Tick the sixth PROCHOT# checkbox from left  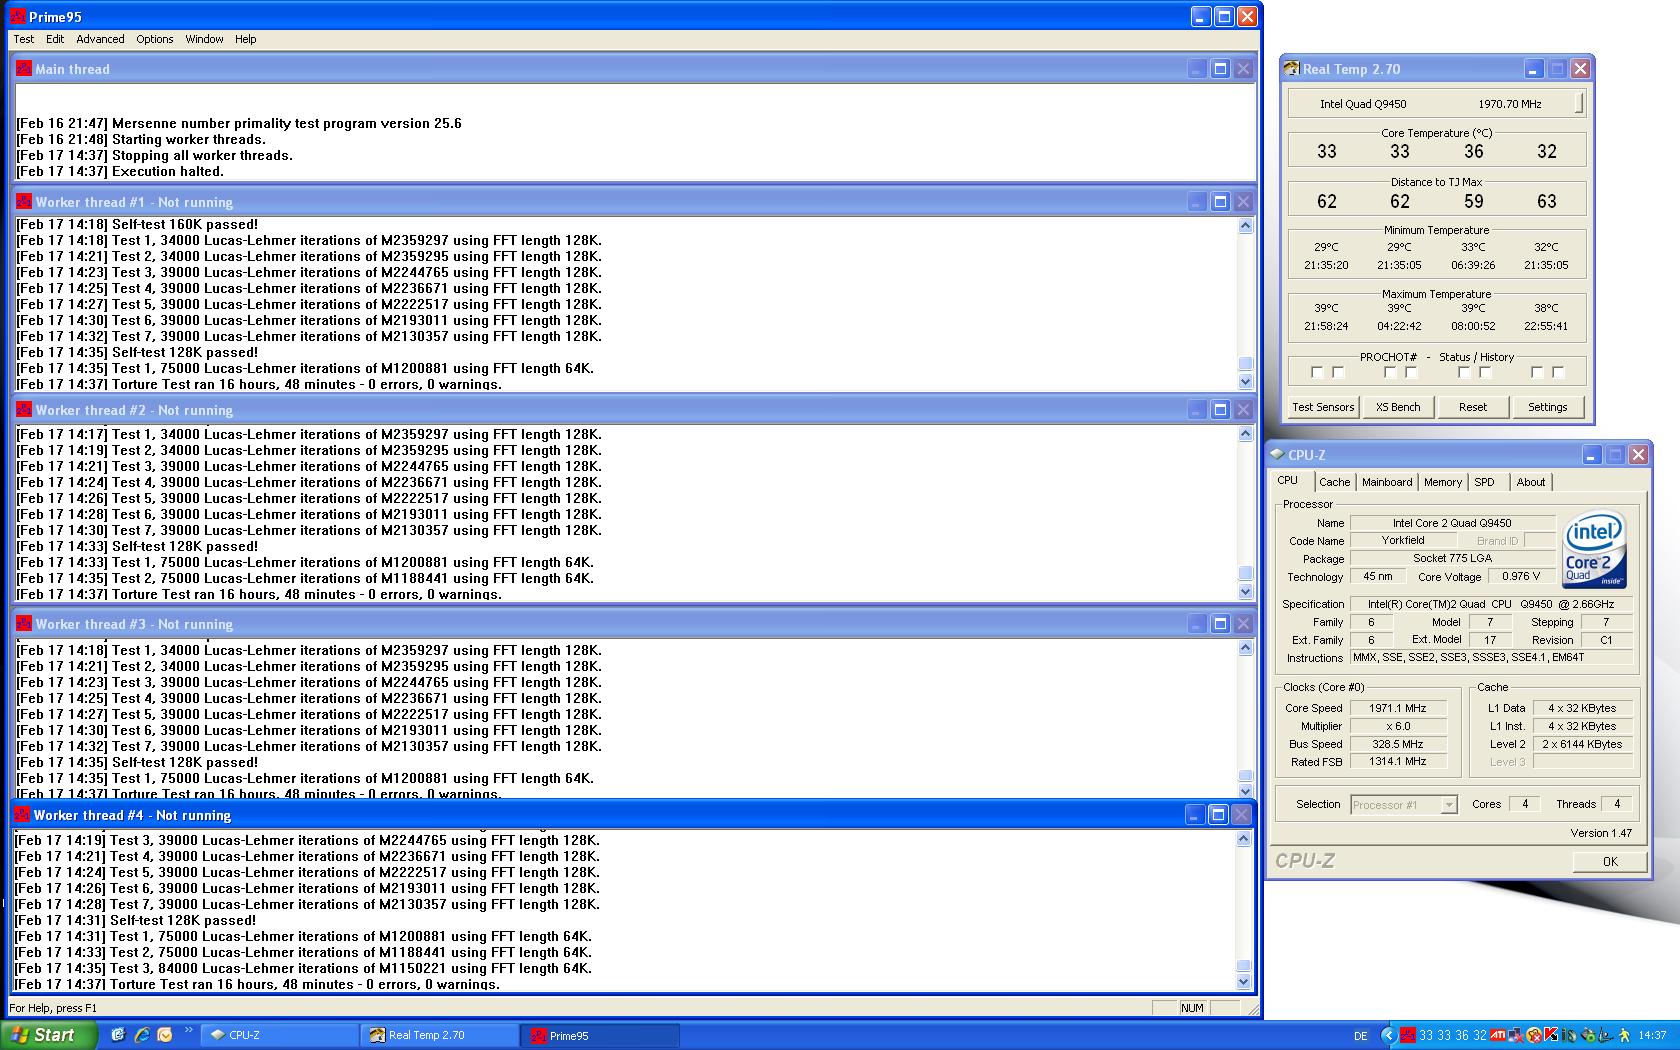[x=1485, y=372]
